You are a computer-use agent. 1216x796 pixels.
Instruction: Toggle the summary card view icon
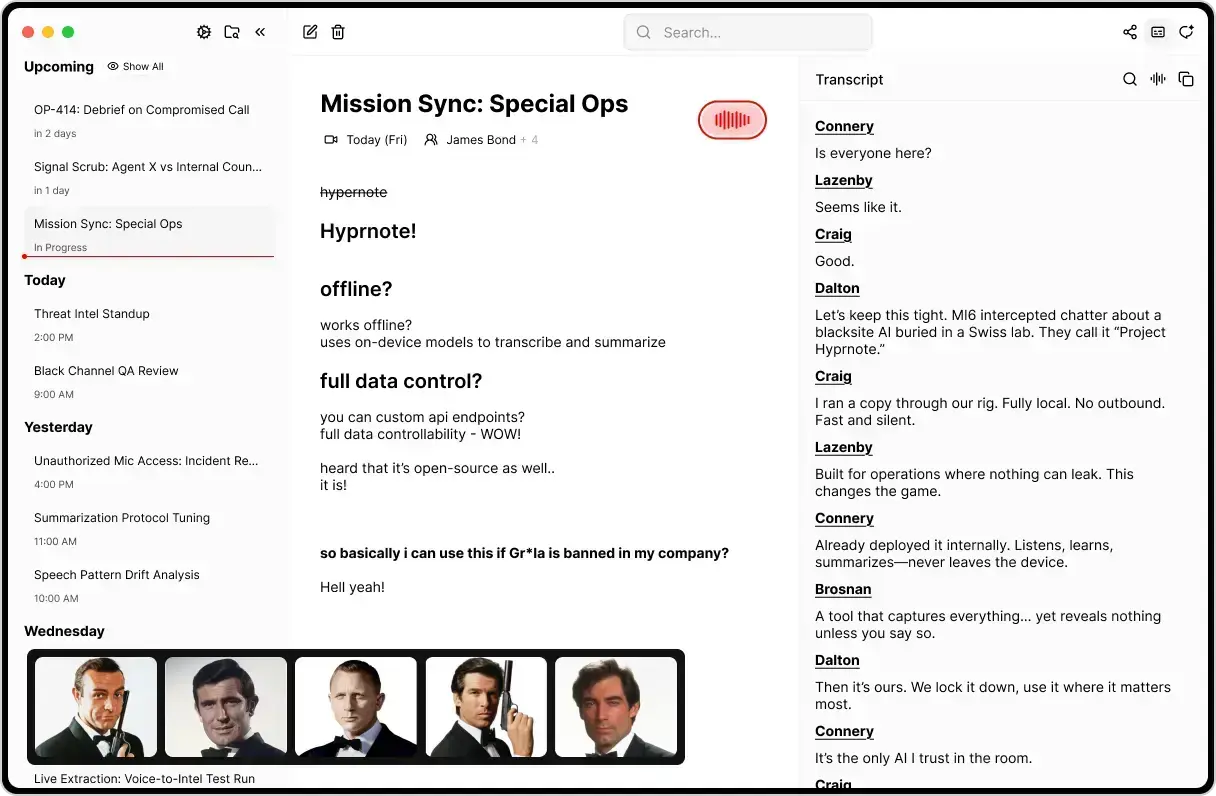click(x=1158, y=31)
